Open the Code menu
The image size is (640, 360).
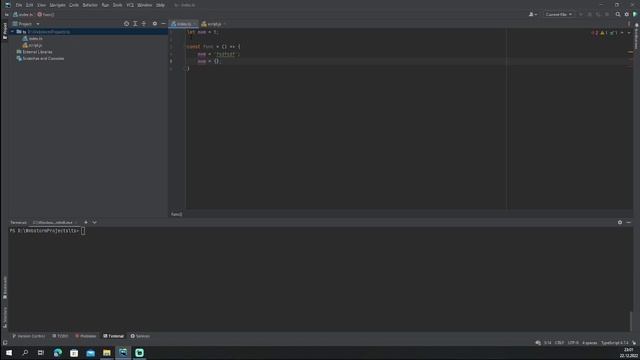pos(74,5)
